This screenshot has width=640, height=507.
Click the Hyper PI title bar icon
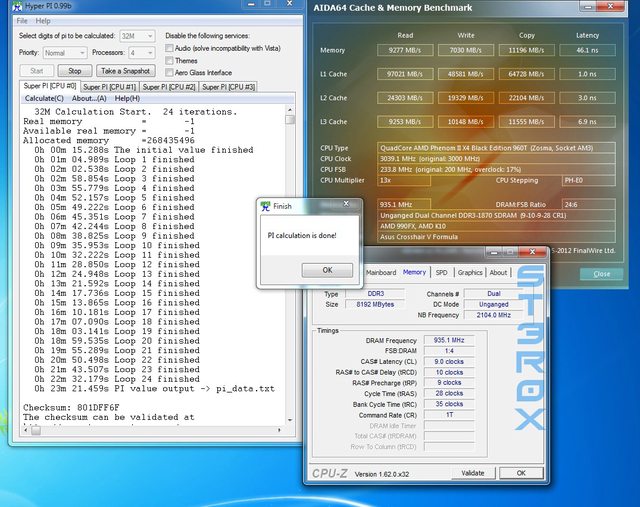17,6
